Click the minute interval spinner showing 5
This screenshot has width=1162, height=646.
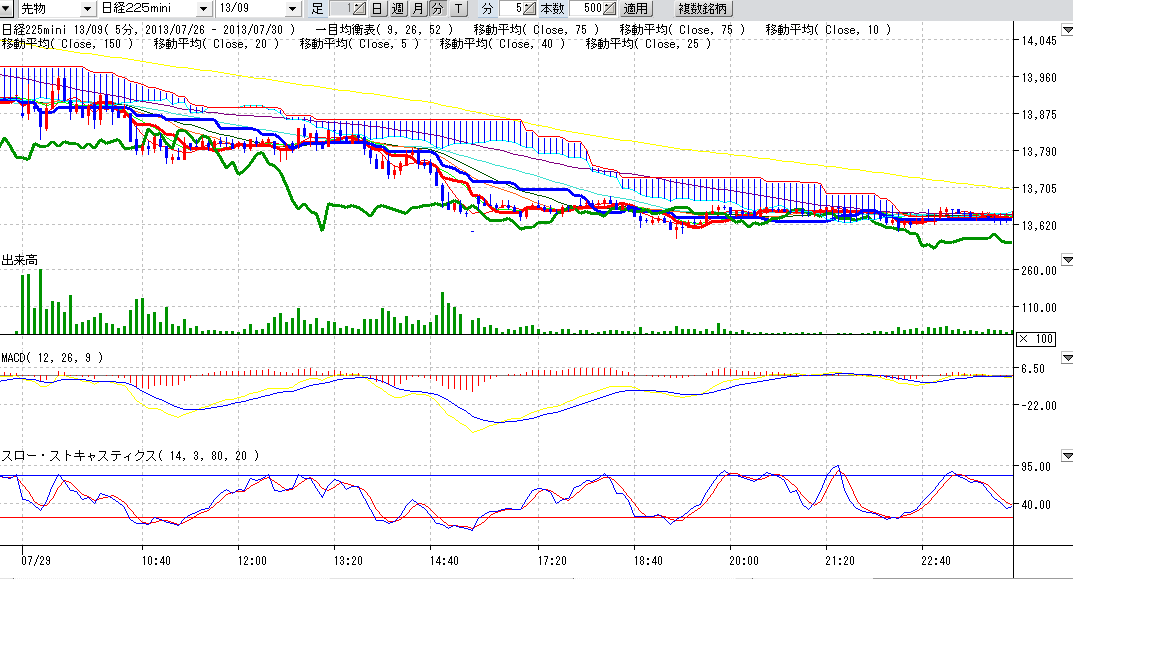(529, 9)
